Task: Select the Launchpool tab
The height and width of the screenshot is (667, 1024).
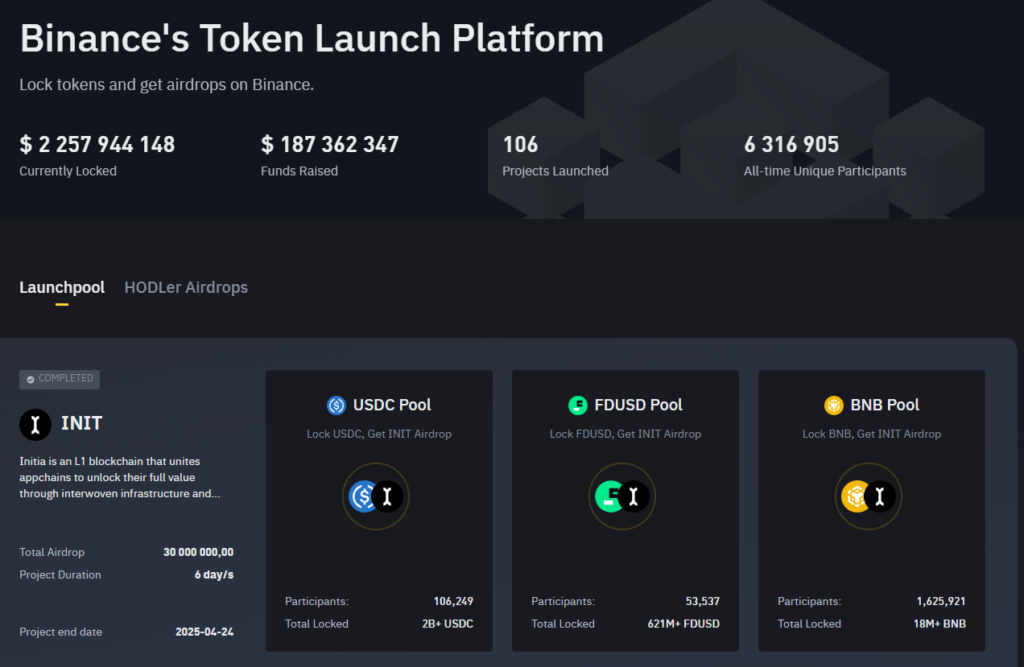Action: [x=62, y=287]
